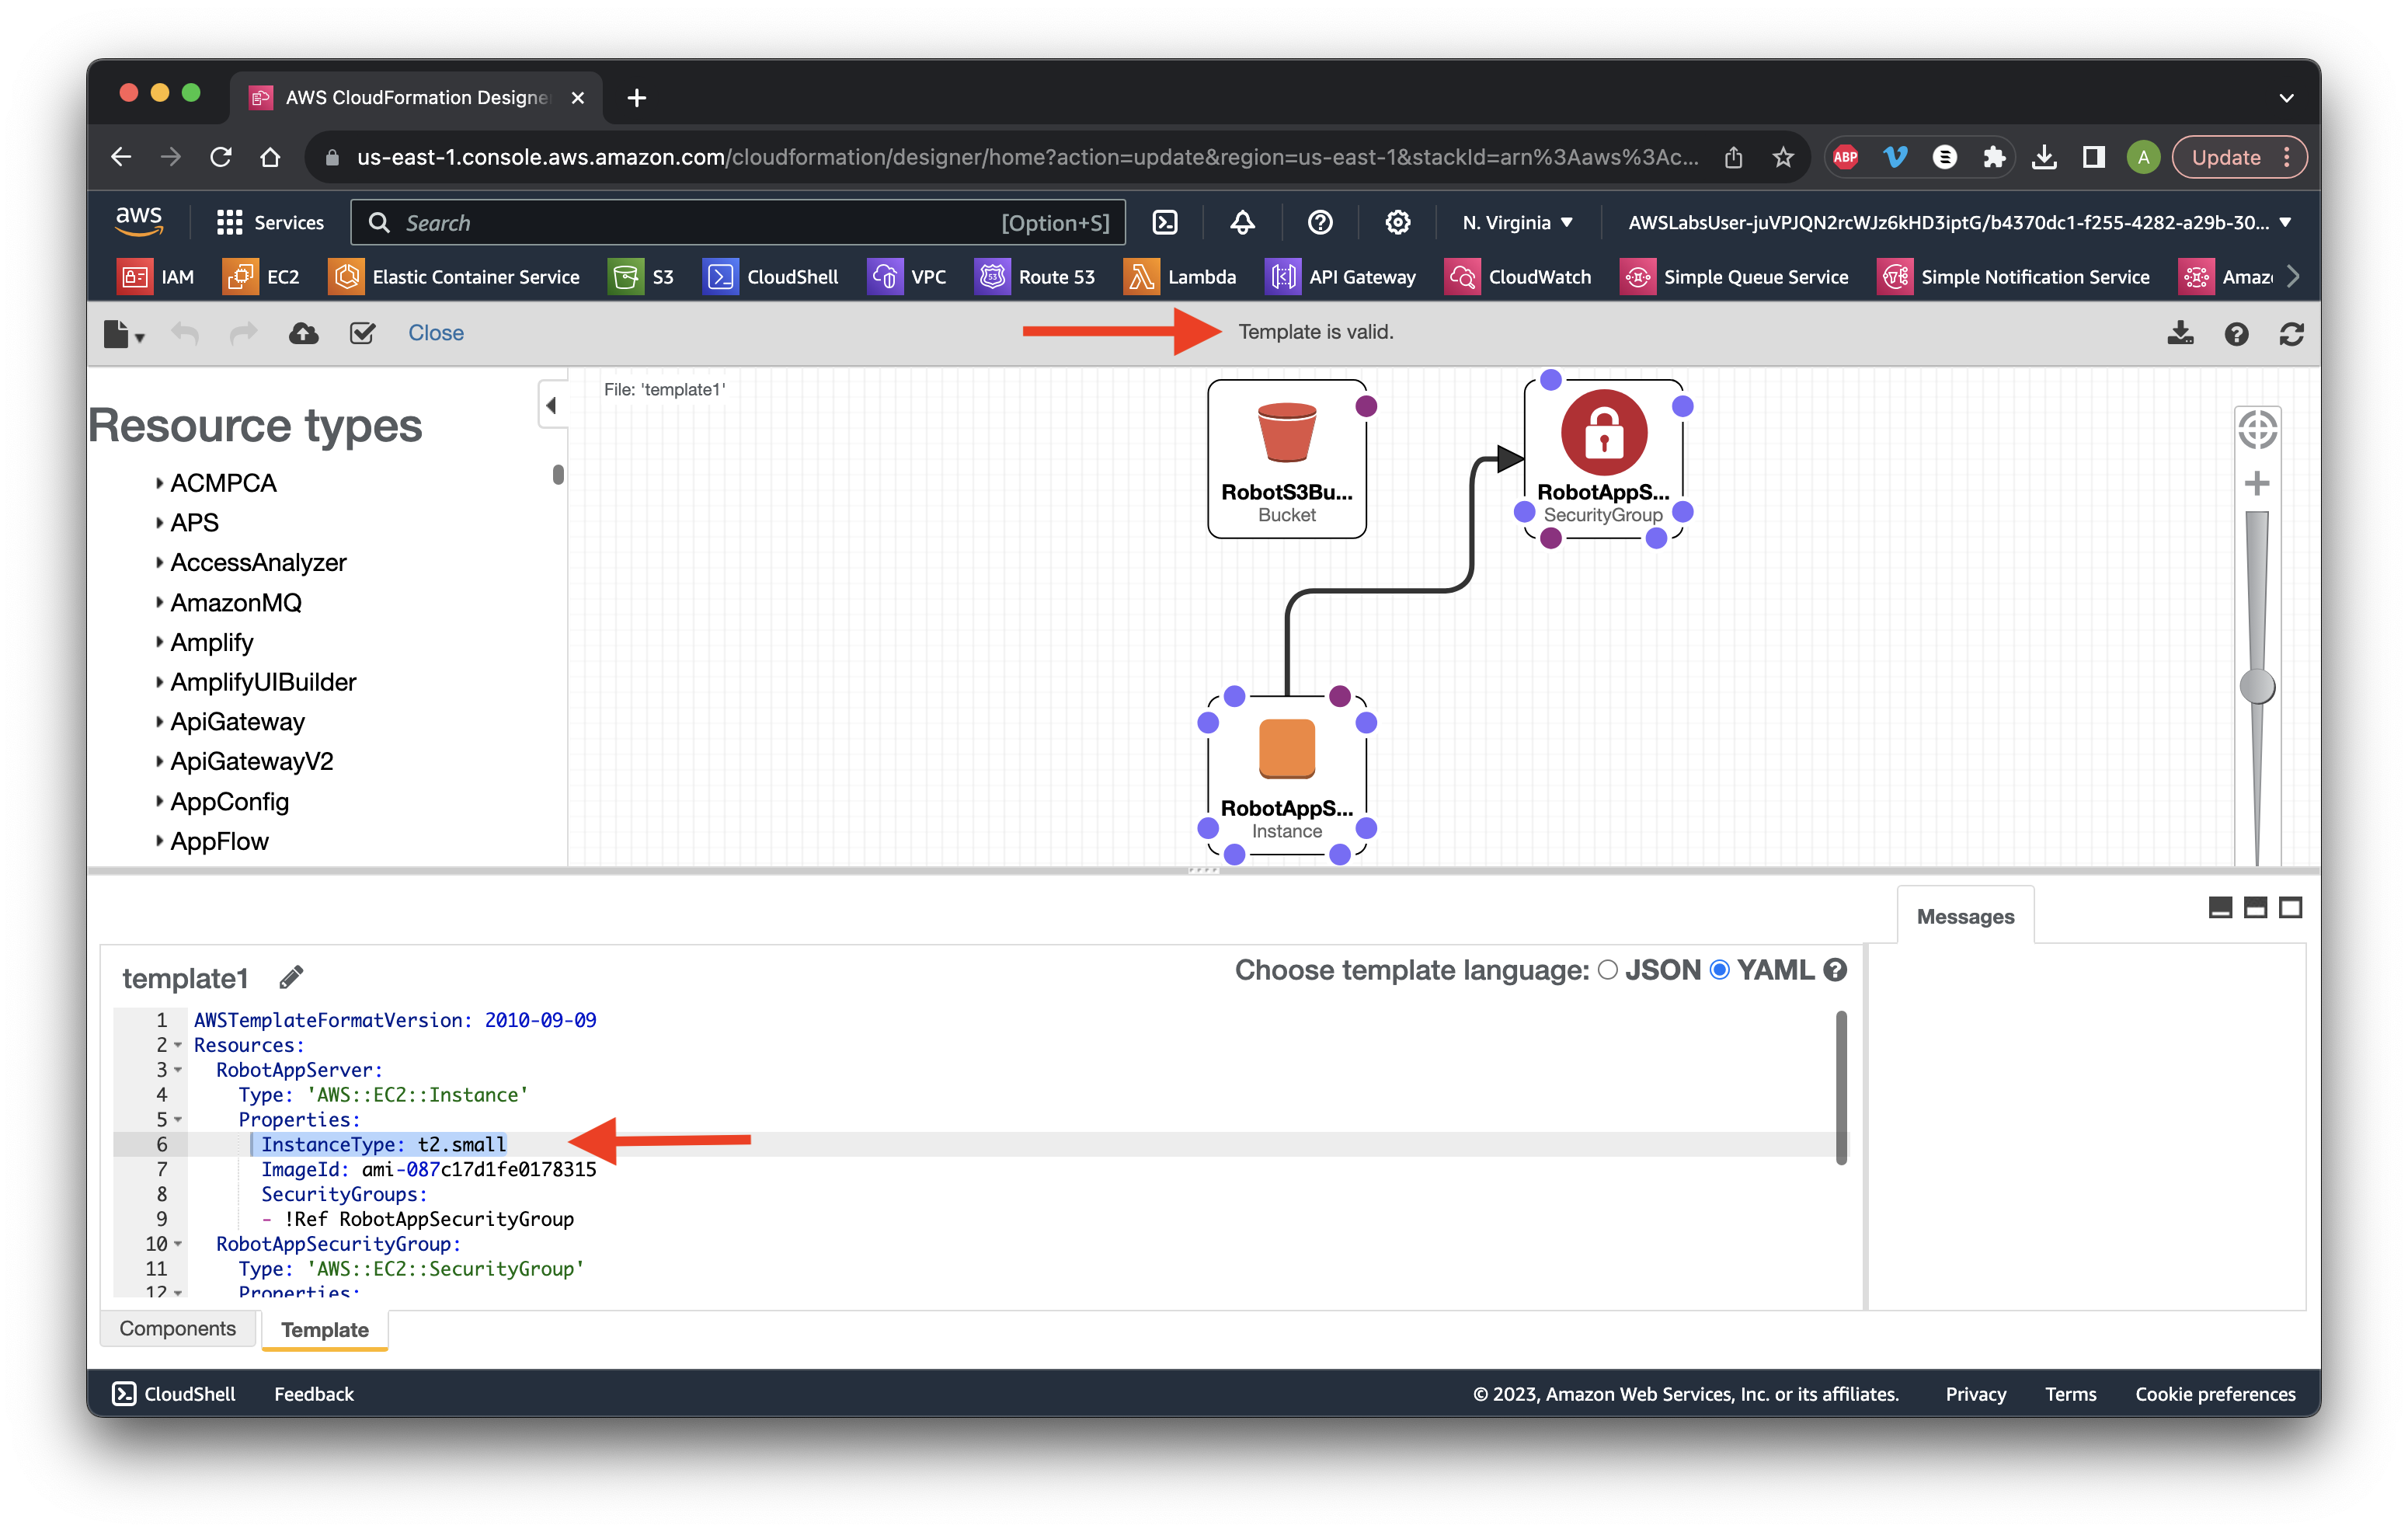The height and width of the screenshot is (1532, 2408).
Task: Click the browser address bar URL
Action: click(x=1027, y=157)
